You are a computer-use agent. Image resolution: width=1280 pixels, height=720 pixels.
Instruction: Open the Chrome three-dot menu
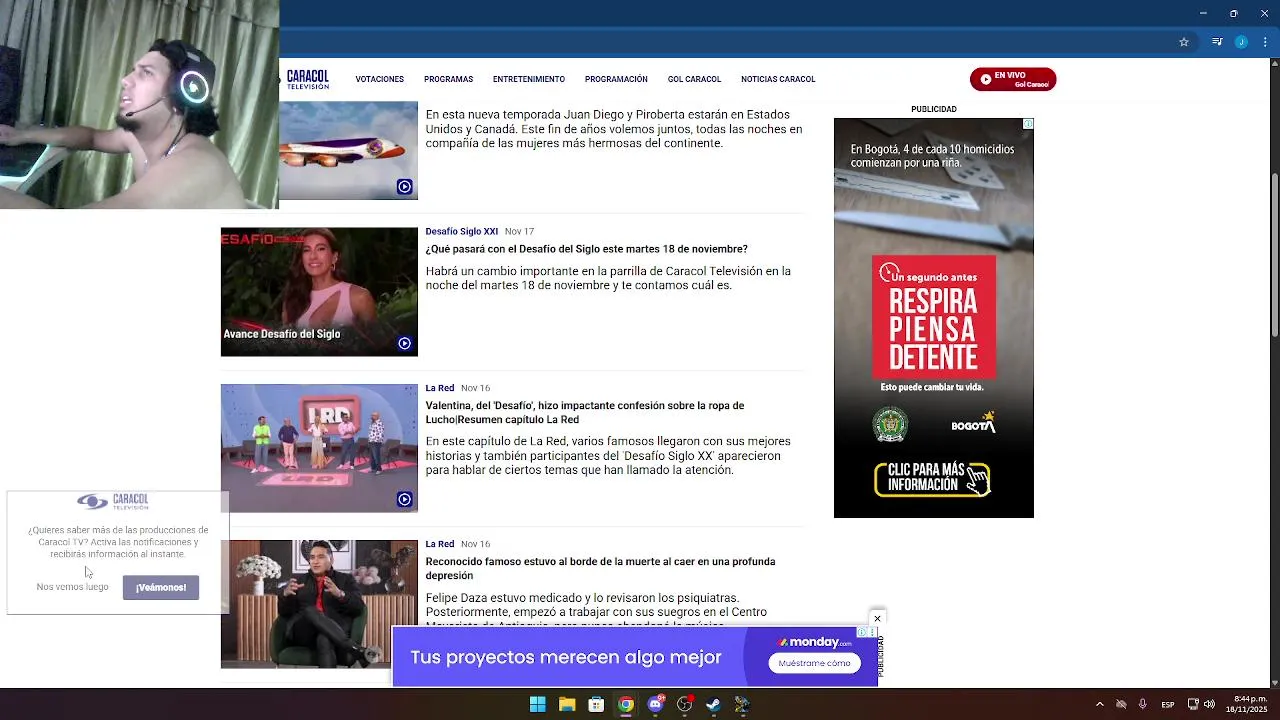(1265, 42)
